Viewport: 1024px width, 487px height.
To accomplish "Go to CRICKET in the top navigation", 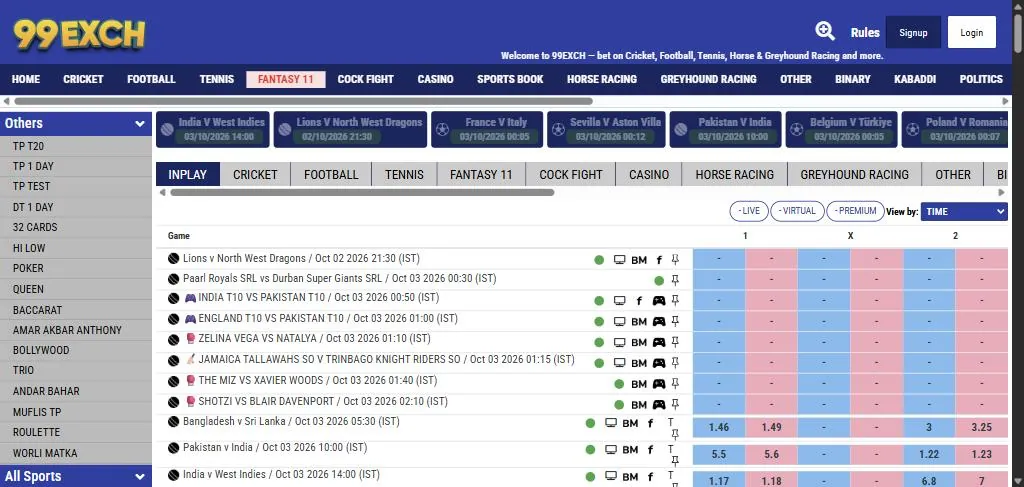I will click(x=83, y=79).
